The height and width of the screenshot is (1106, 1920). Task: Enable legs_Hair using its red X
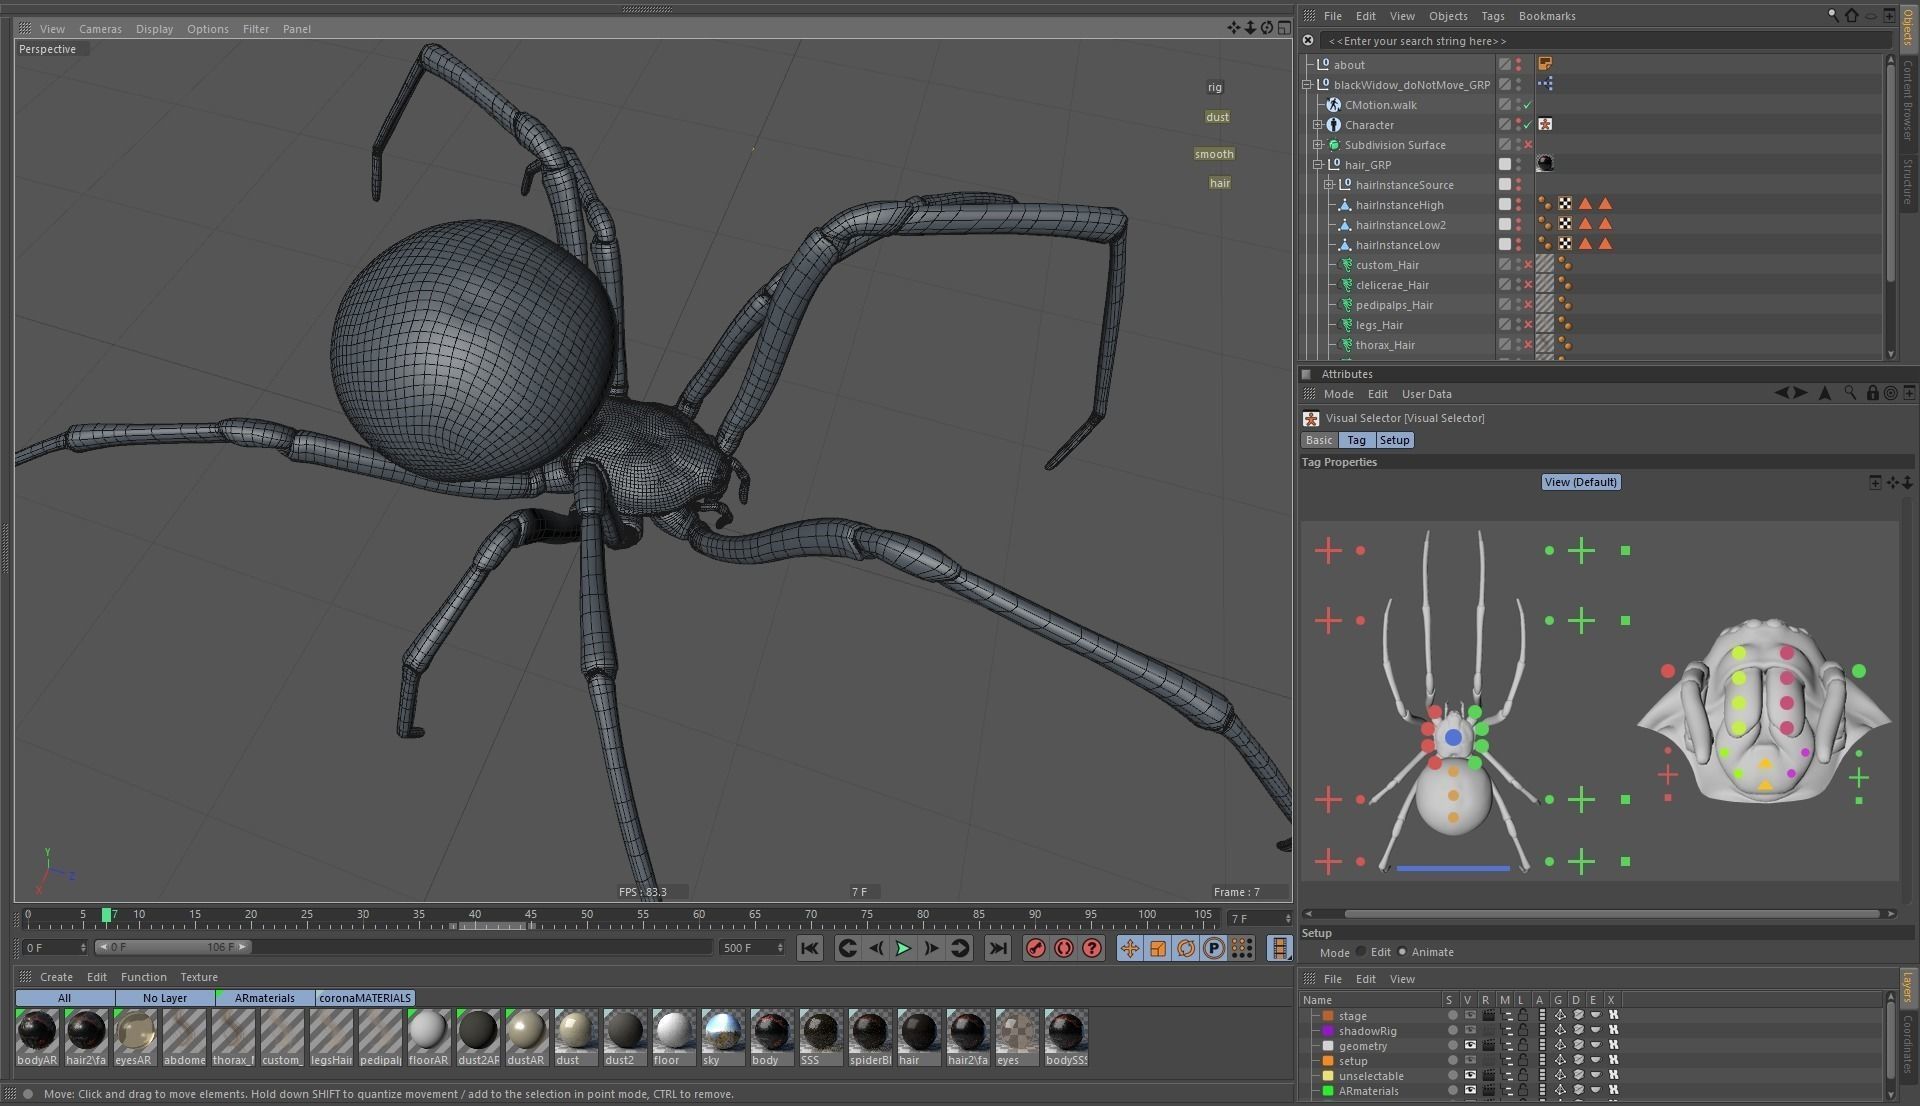click(x=1528, y=325)
